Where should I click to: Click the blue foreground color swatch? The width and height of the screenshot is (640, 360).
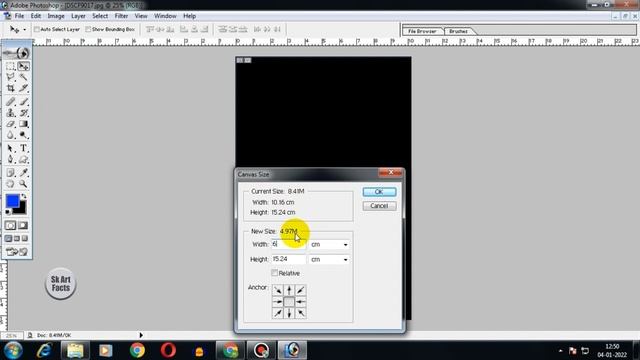[12, 200]
